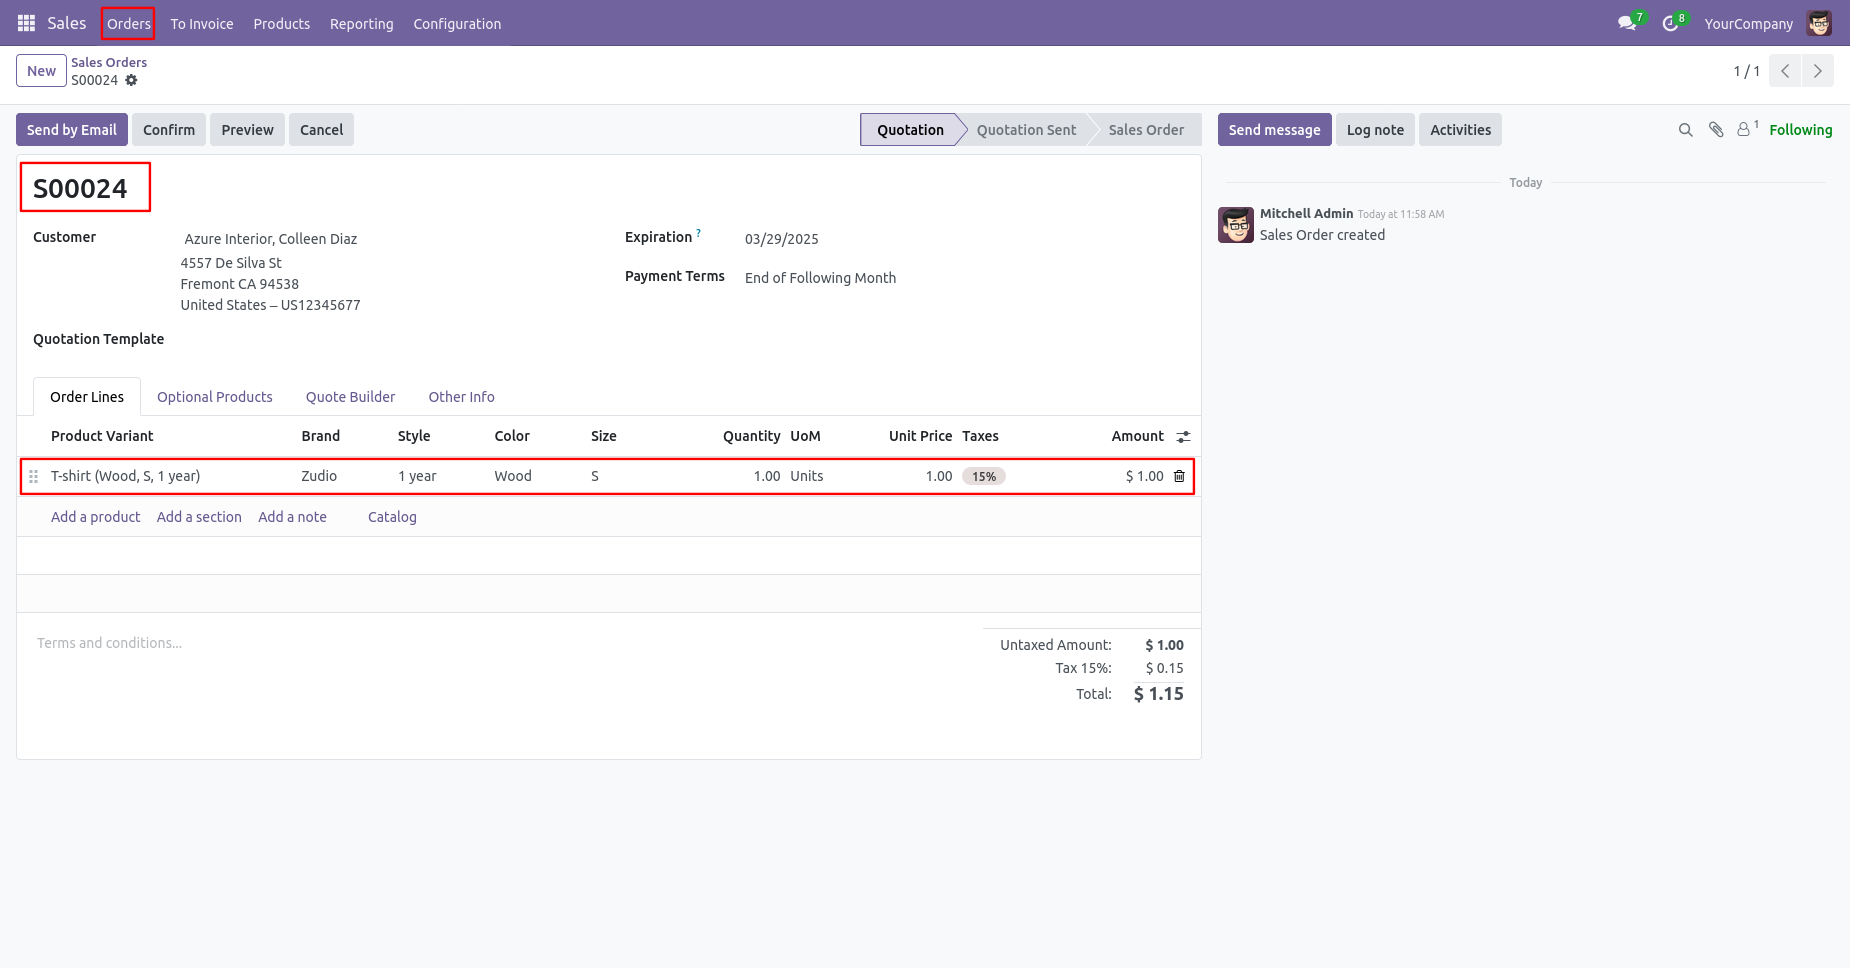The width and height of the screenshot is (1850, 968).
Task: Click the Sales app title
Action: pos(67,23)
